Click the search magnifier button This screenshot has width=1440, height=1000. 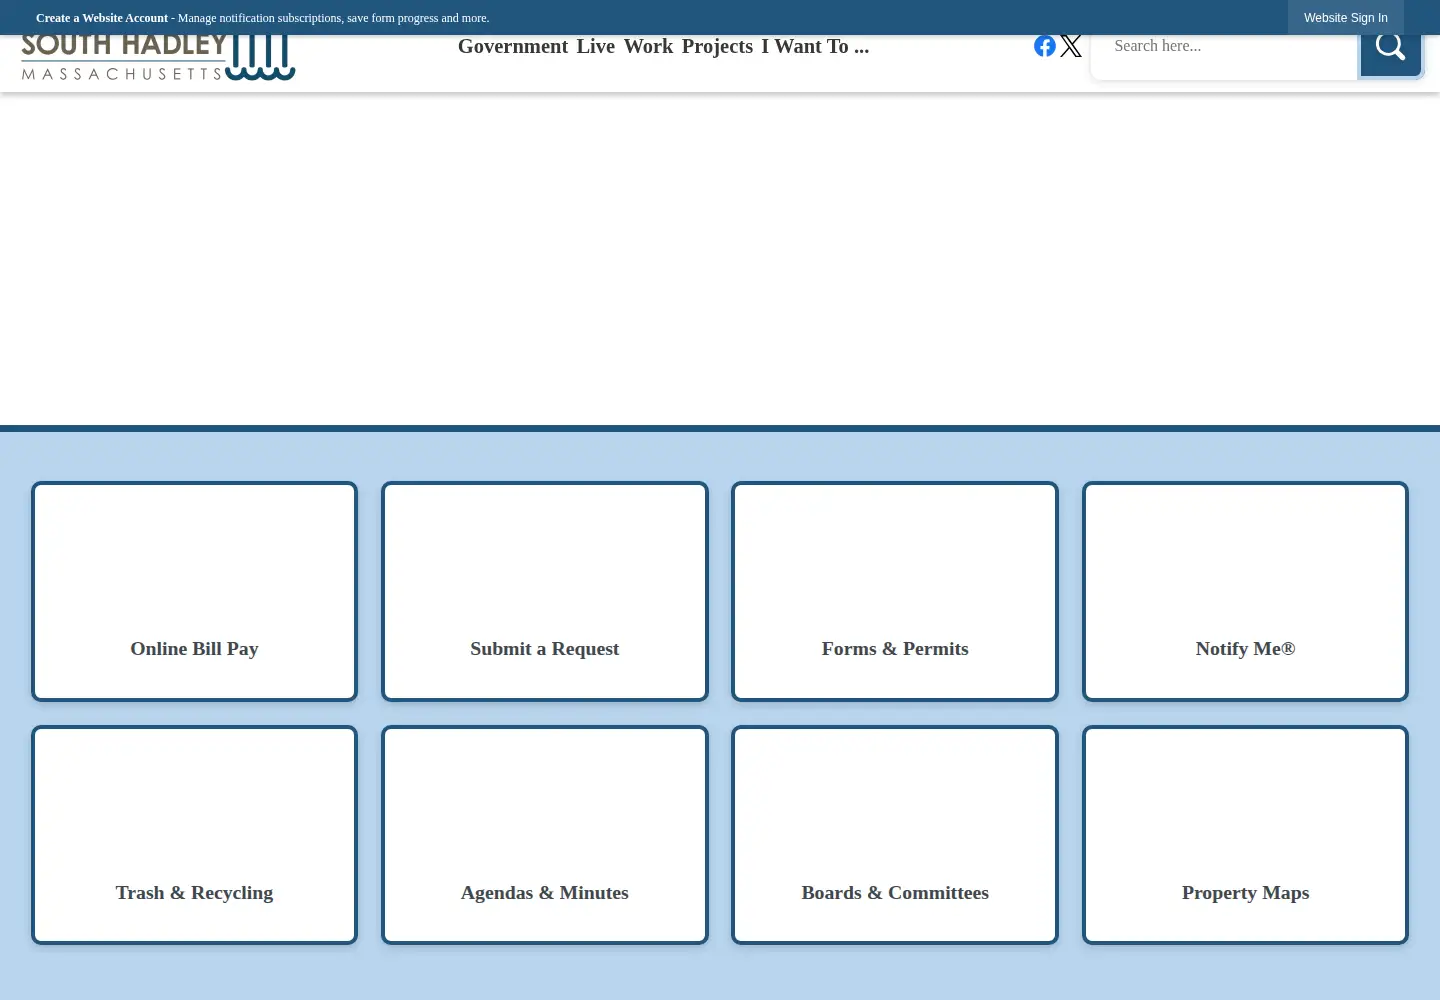click(x=1390, y=48)
